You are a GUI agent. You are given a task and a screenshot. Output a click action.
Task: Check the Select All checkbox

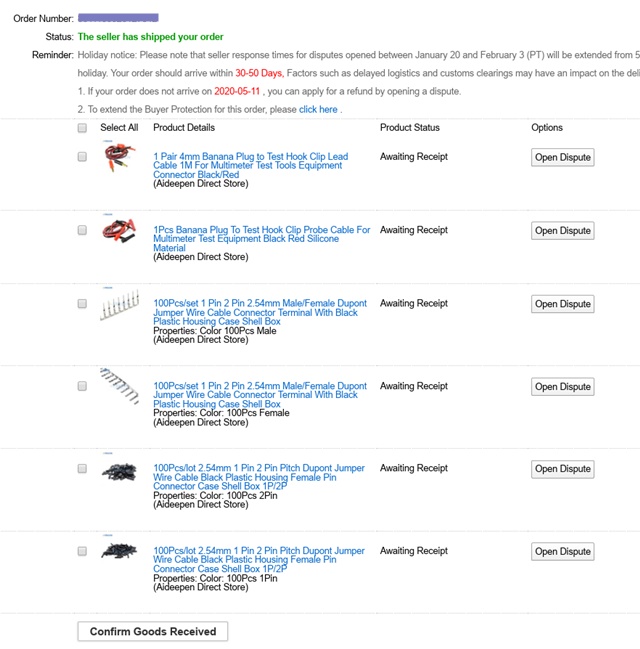point(82,128)
